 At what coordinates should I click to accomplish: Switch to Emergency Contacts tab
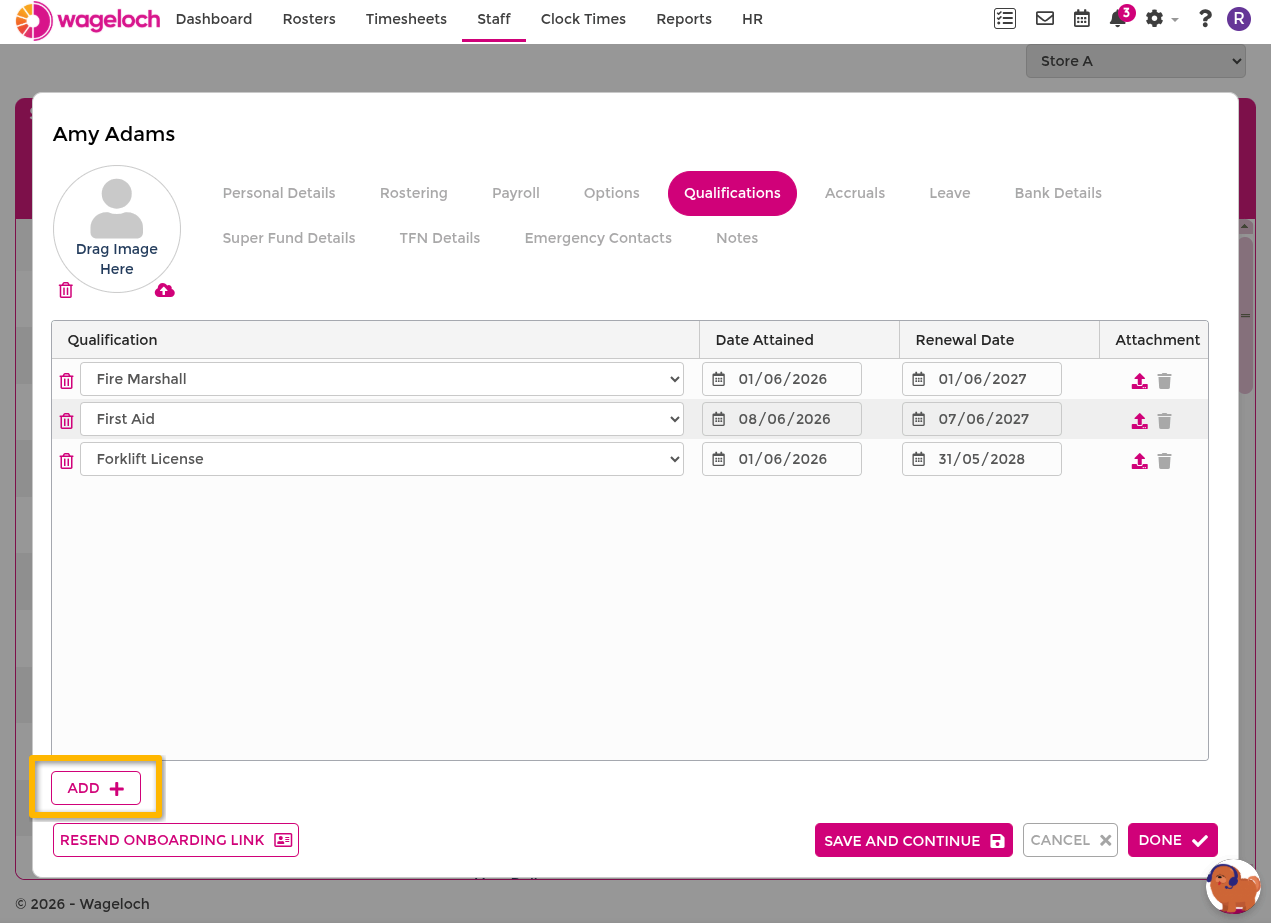pyautogui.click(x=598, y=238)
